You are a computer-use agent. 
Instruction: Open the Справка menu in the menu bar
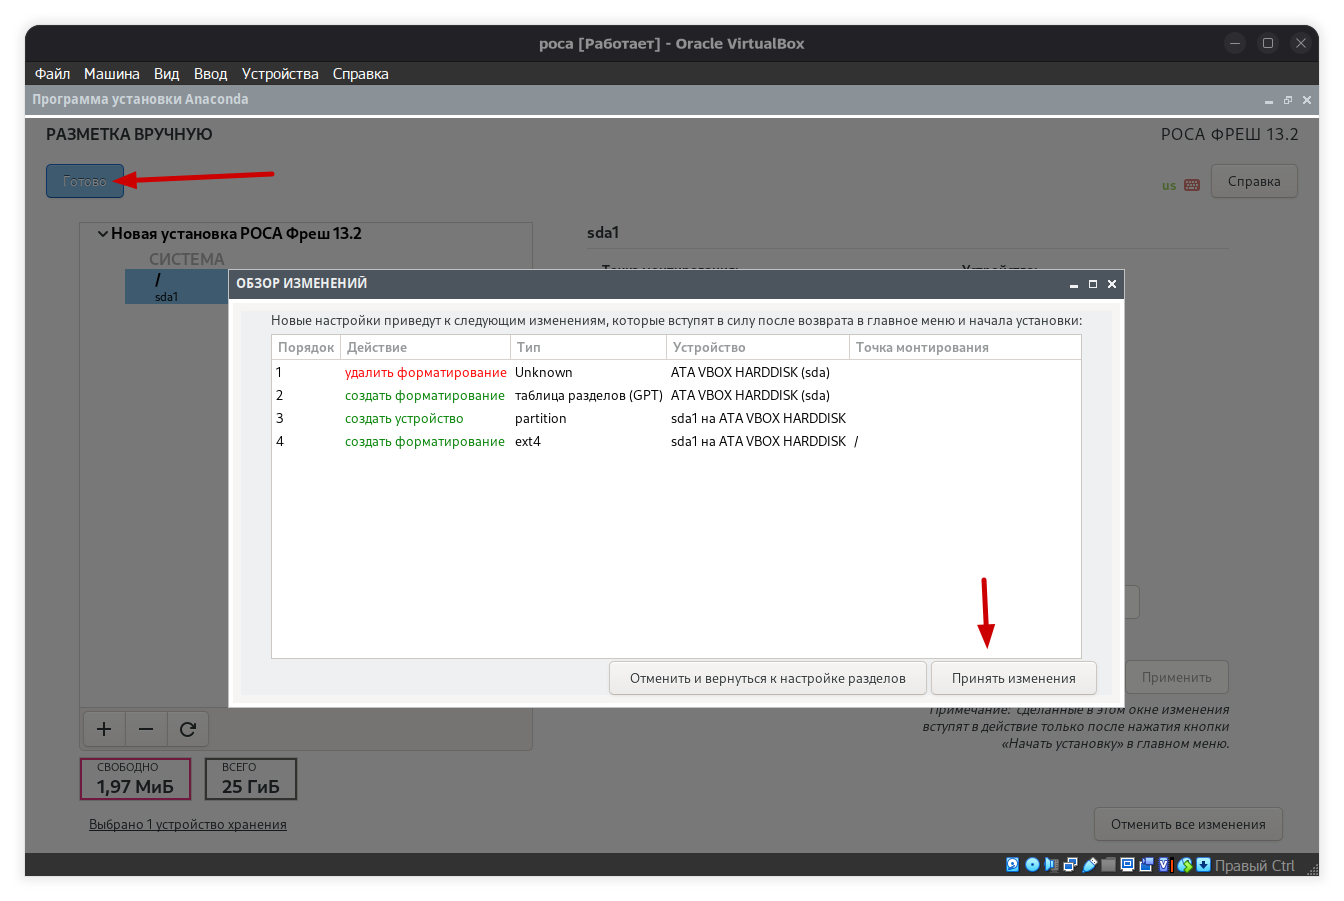360,74
